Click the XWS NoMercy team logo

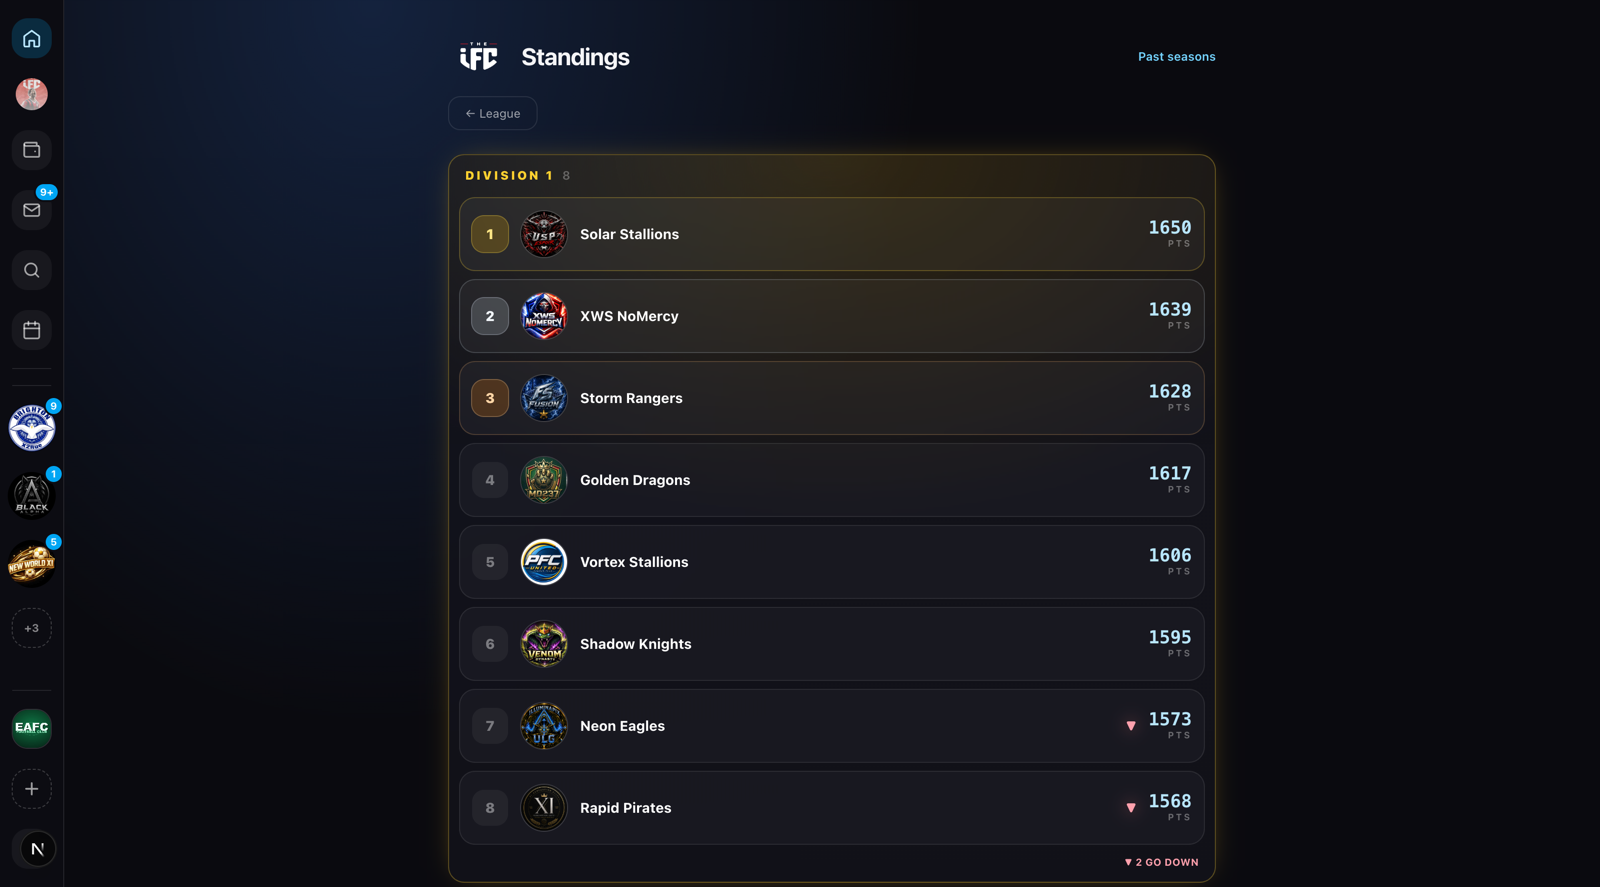[544, 316]
